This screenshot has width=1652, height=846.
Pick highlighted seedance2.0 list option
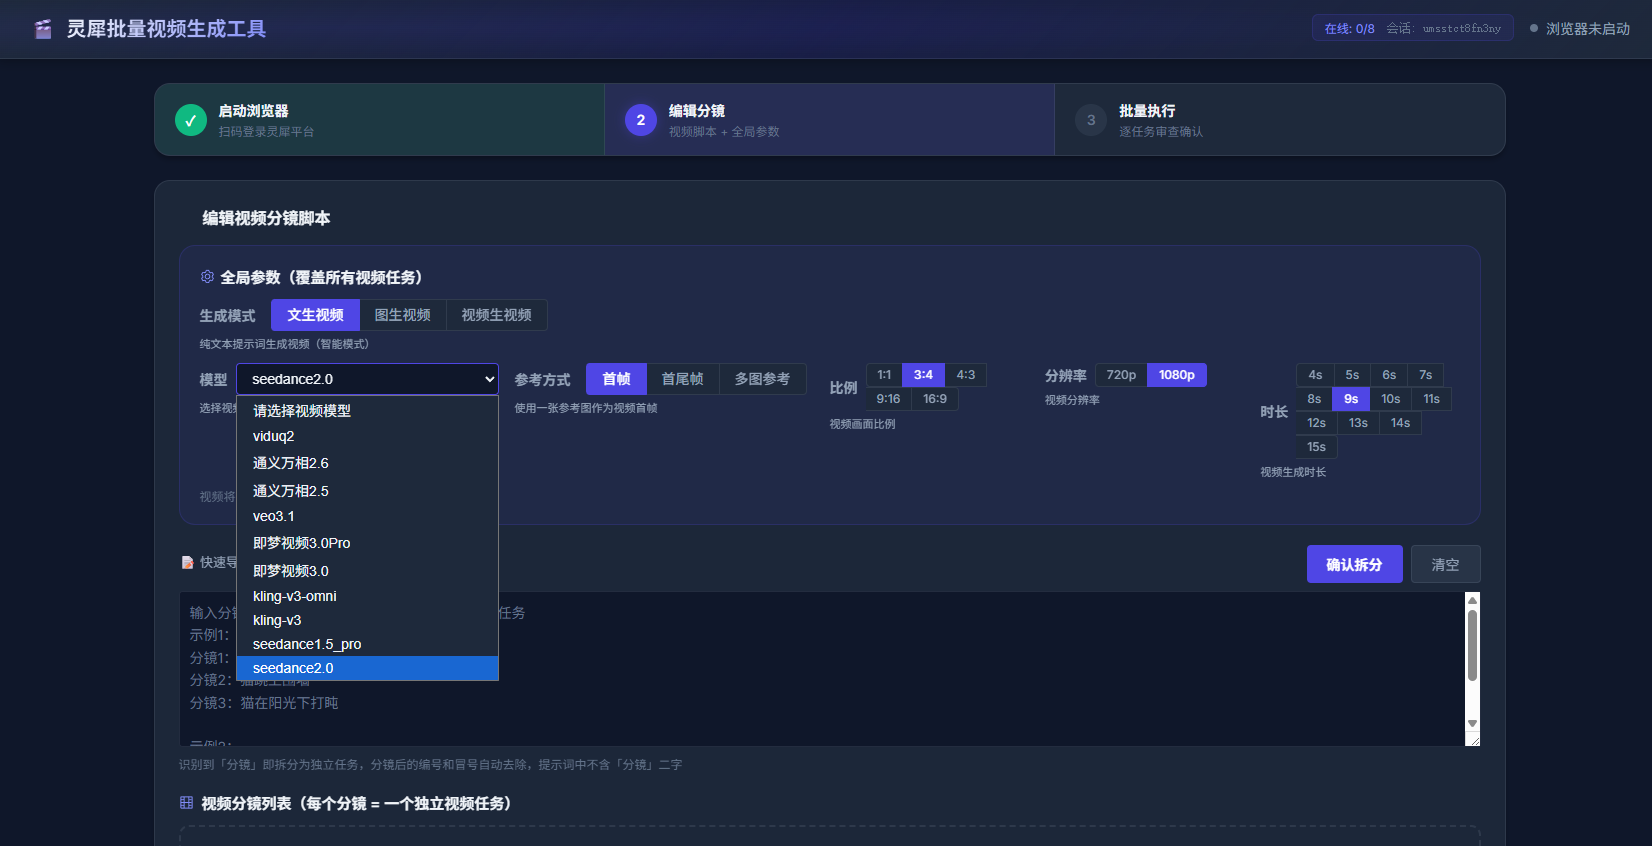[367, 668]
